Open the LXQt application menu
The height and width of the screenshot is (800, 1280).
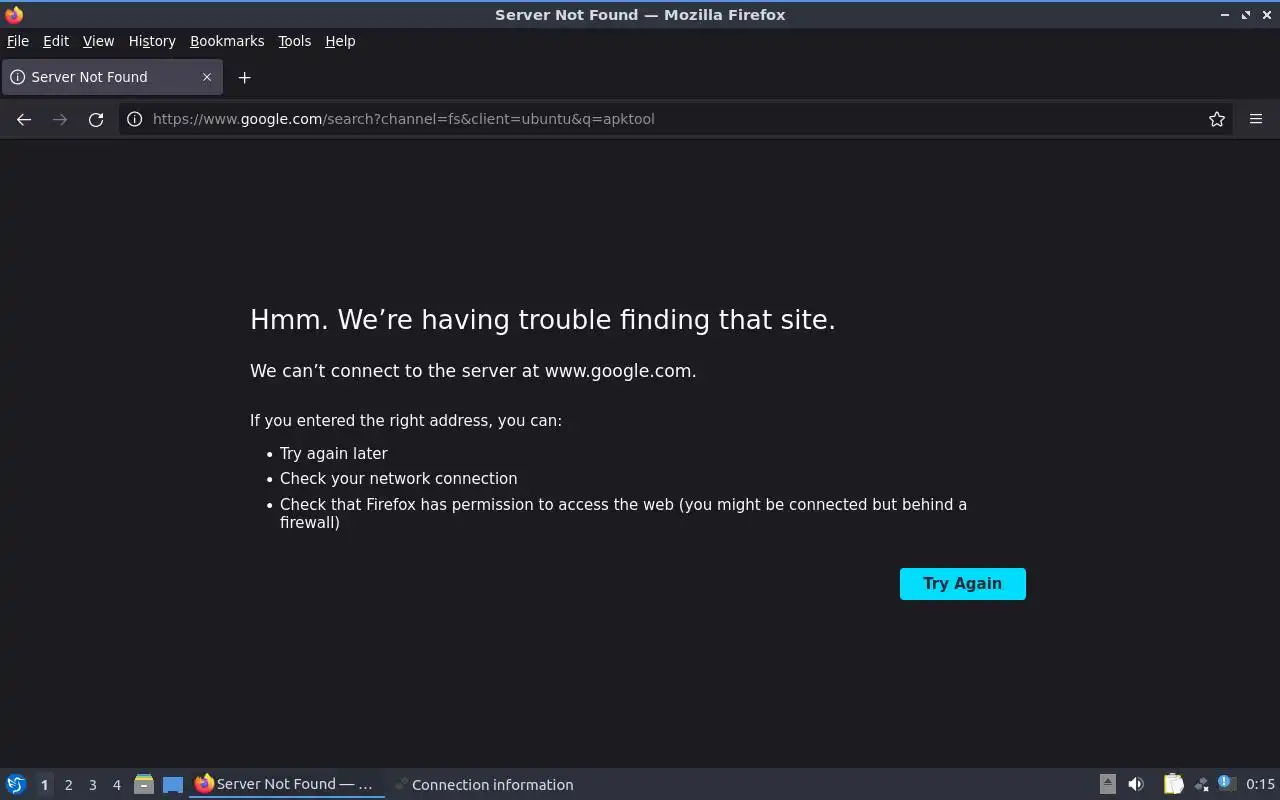[16, 784]
